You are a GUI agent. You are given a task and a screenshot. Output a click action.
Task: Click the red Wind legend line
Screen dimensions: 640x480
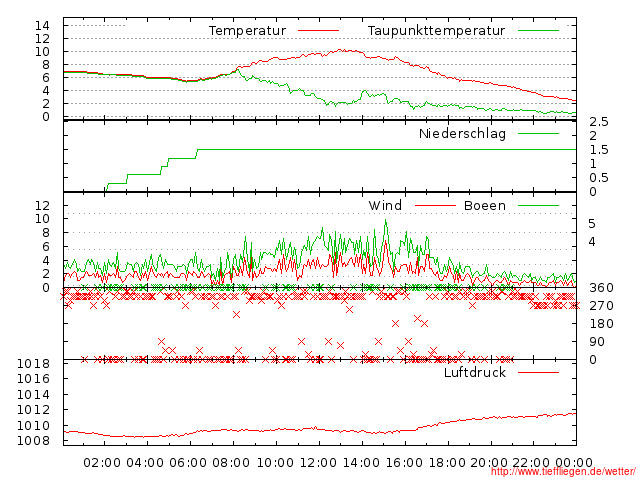pyautogui.click(x=435, y=205)
